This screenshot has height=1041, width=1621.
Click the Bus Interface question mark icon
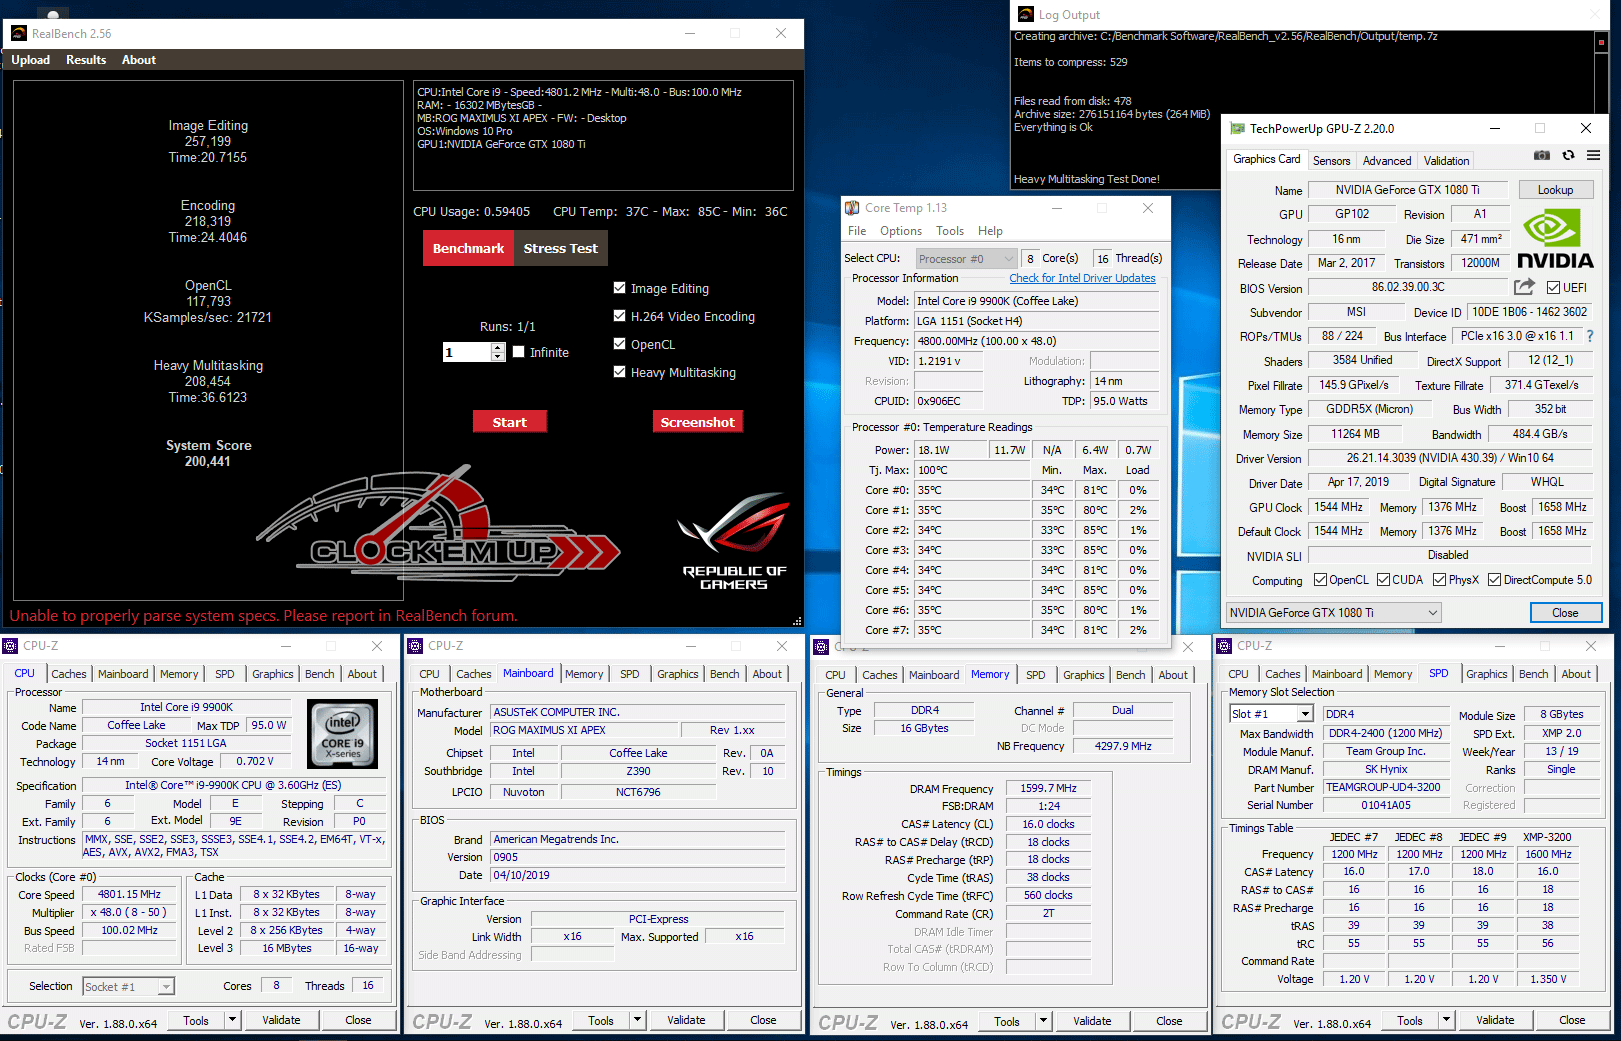(x=1590, y=336)
